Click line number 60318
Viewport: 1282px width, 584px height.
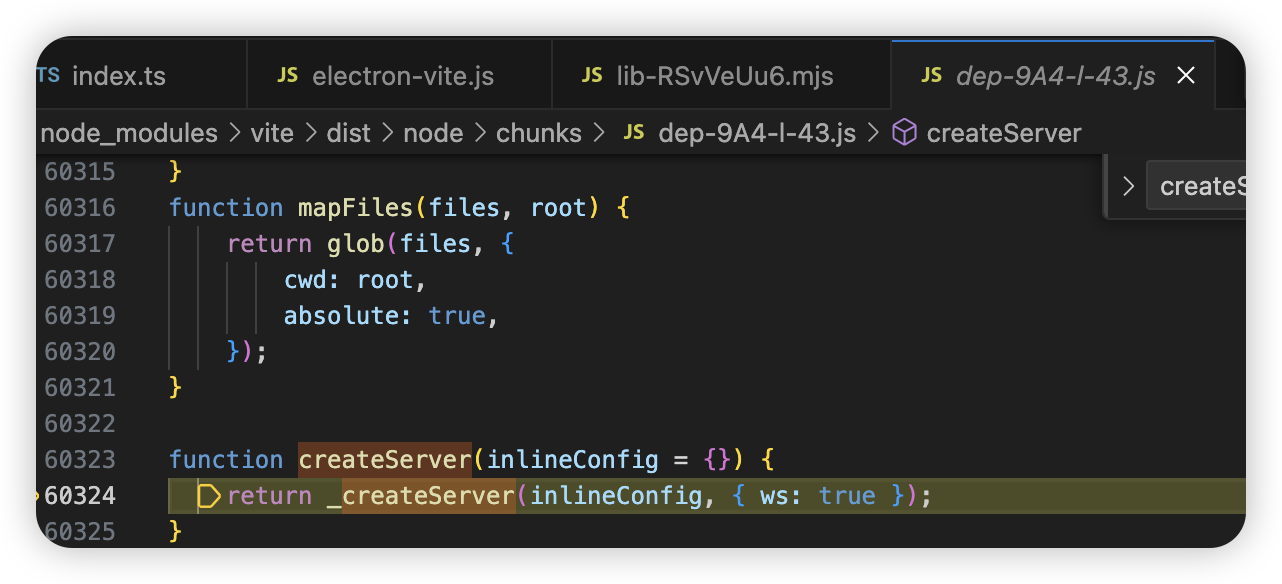[x=80, y=280]
